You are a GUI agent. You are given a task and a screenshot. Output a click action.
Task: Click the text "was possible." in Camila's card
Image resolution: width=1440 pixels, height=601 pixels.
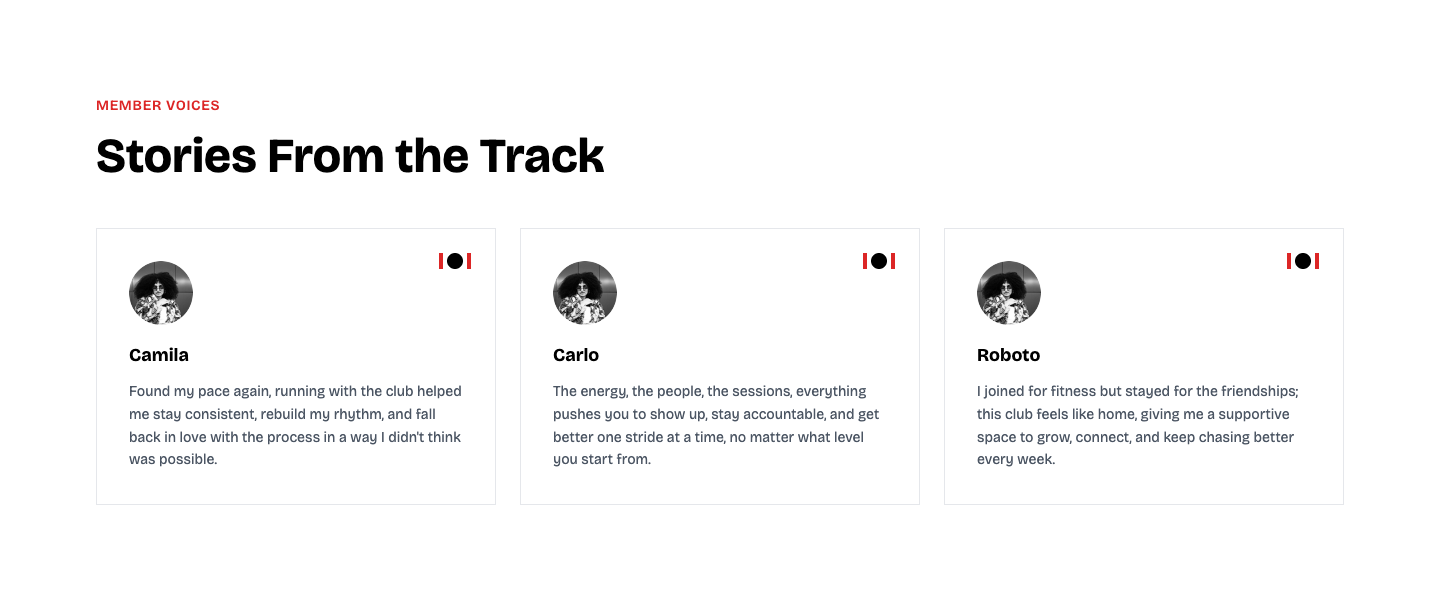173,460
